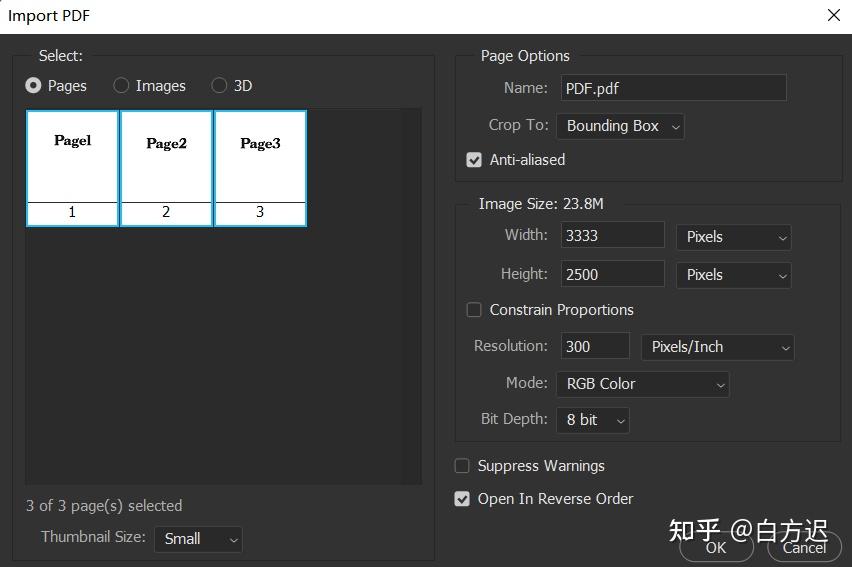Open the Mode RGB Color dropdown
Viewport: 852px width, 567px height.
pos(642,384)
